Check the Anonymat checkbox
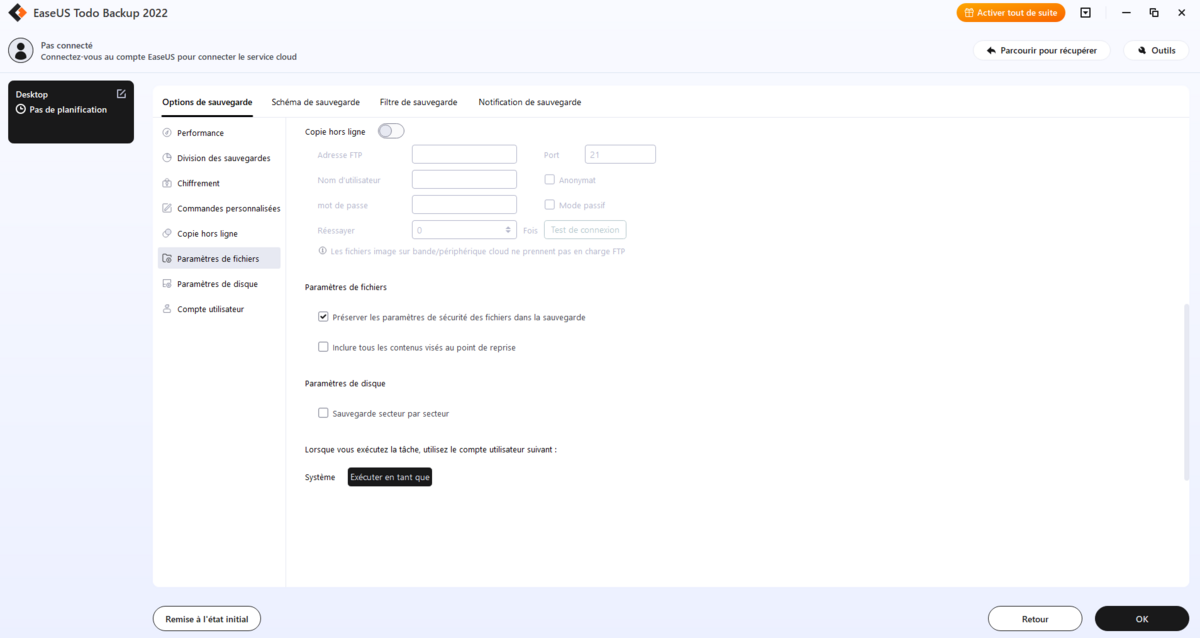 pos(549,180)
